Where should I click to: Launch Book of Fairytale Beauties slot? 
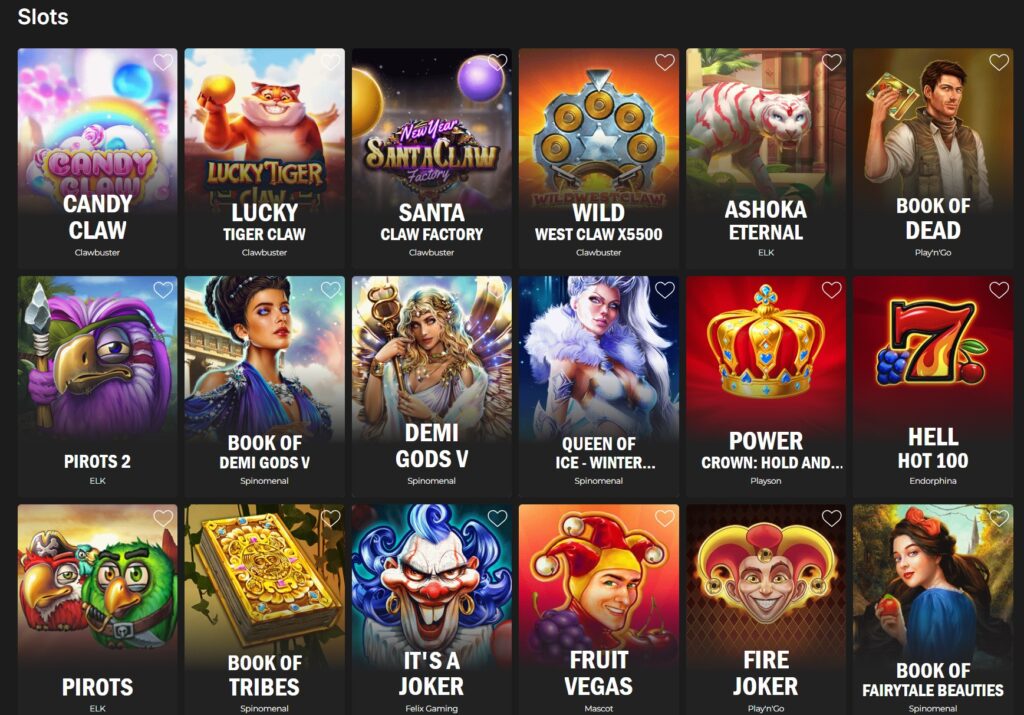point(933,609)
